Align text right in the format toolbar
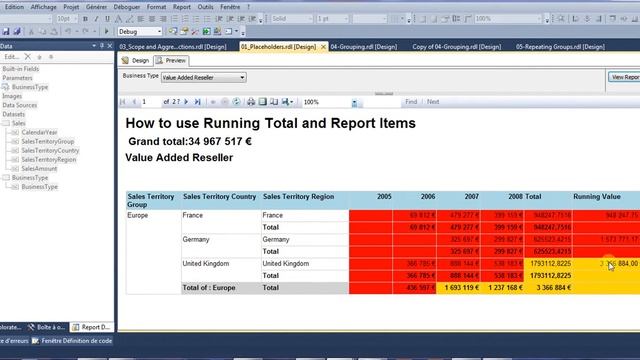This screenshot has width=640, height=360. [x=163, y=19]
